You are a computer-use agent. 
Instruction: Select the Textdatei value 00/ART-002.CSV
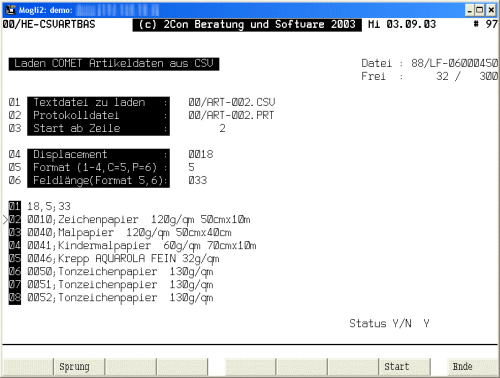pyautogui.click(x=232, y=102)
